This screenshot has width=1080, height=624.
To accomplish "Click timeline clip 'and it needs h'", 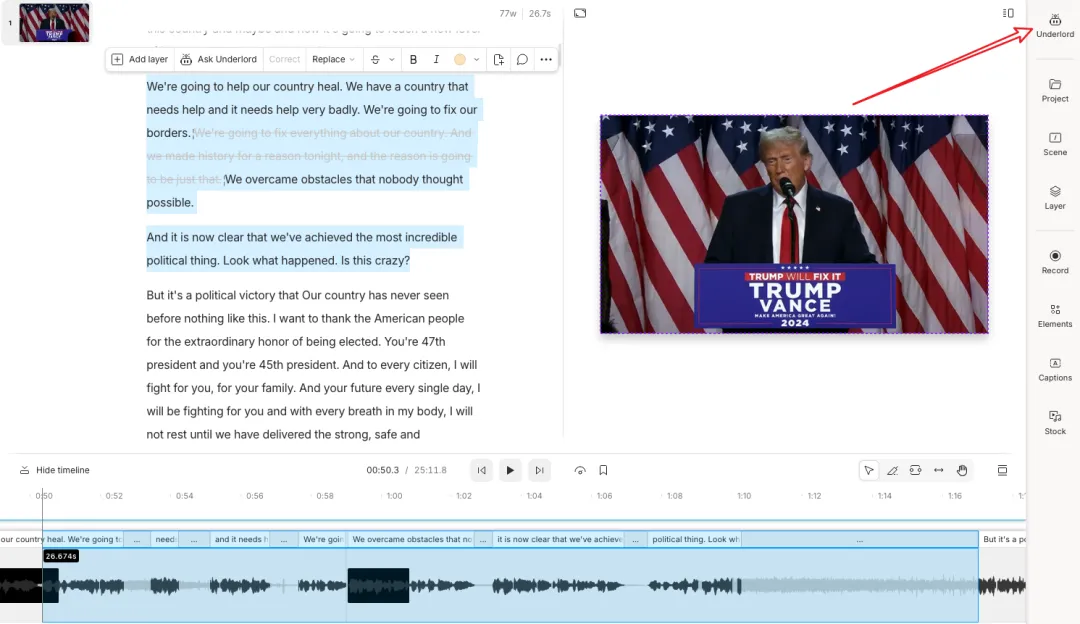I will 240,539.
